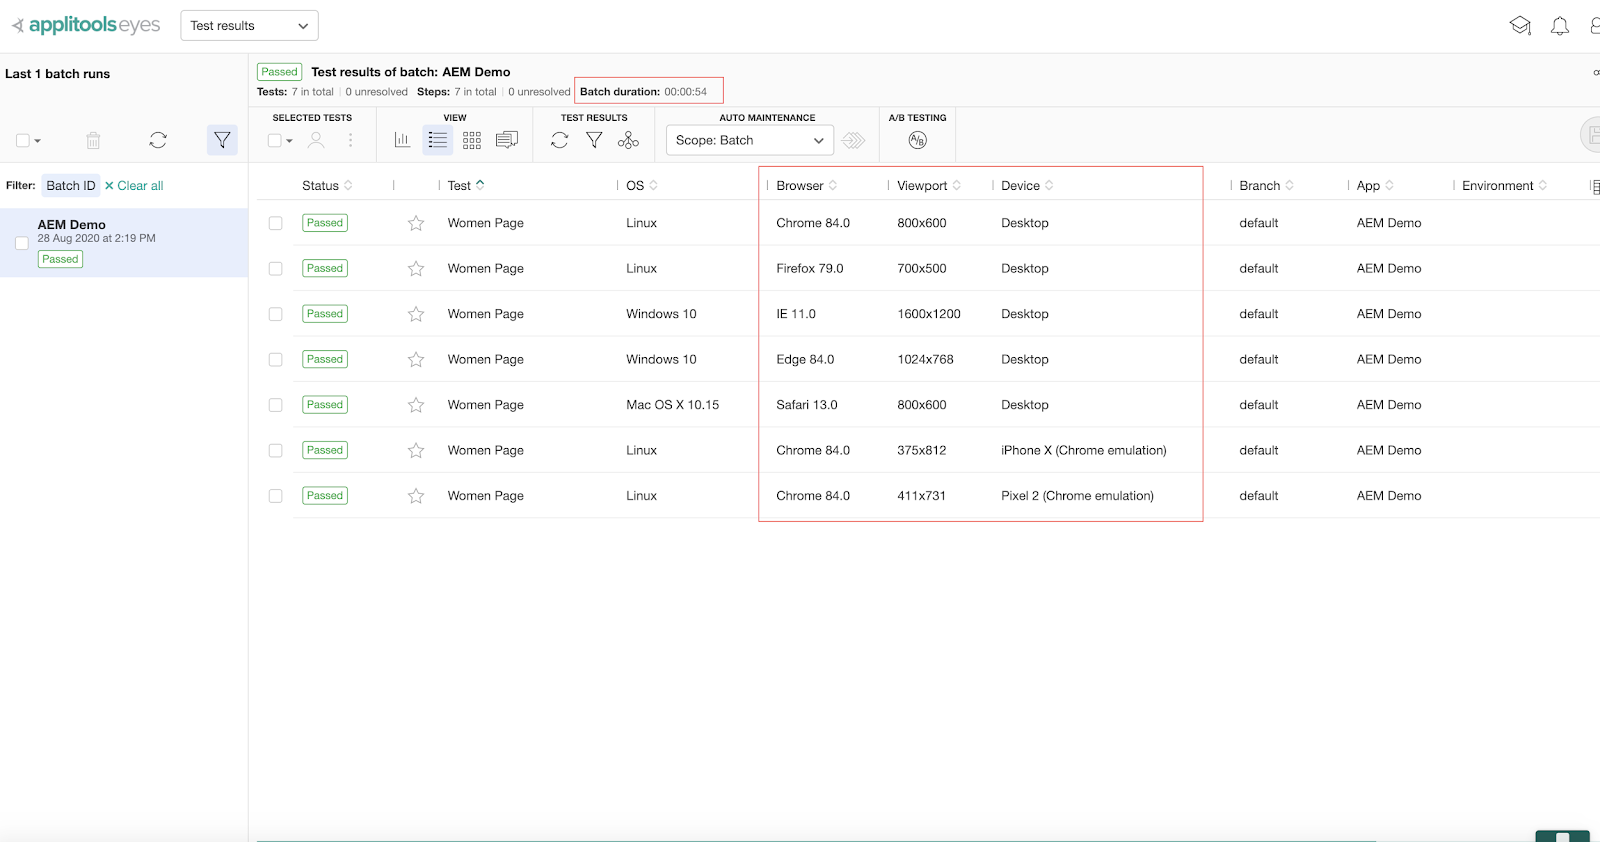Click the test results filter funnel

point(594,140)
